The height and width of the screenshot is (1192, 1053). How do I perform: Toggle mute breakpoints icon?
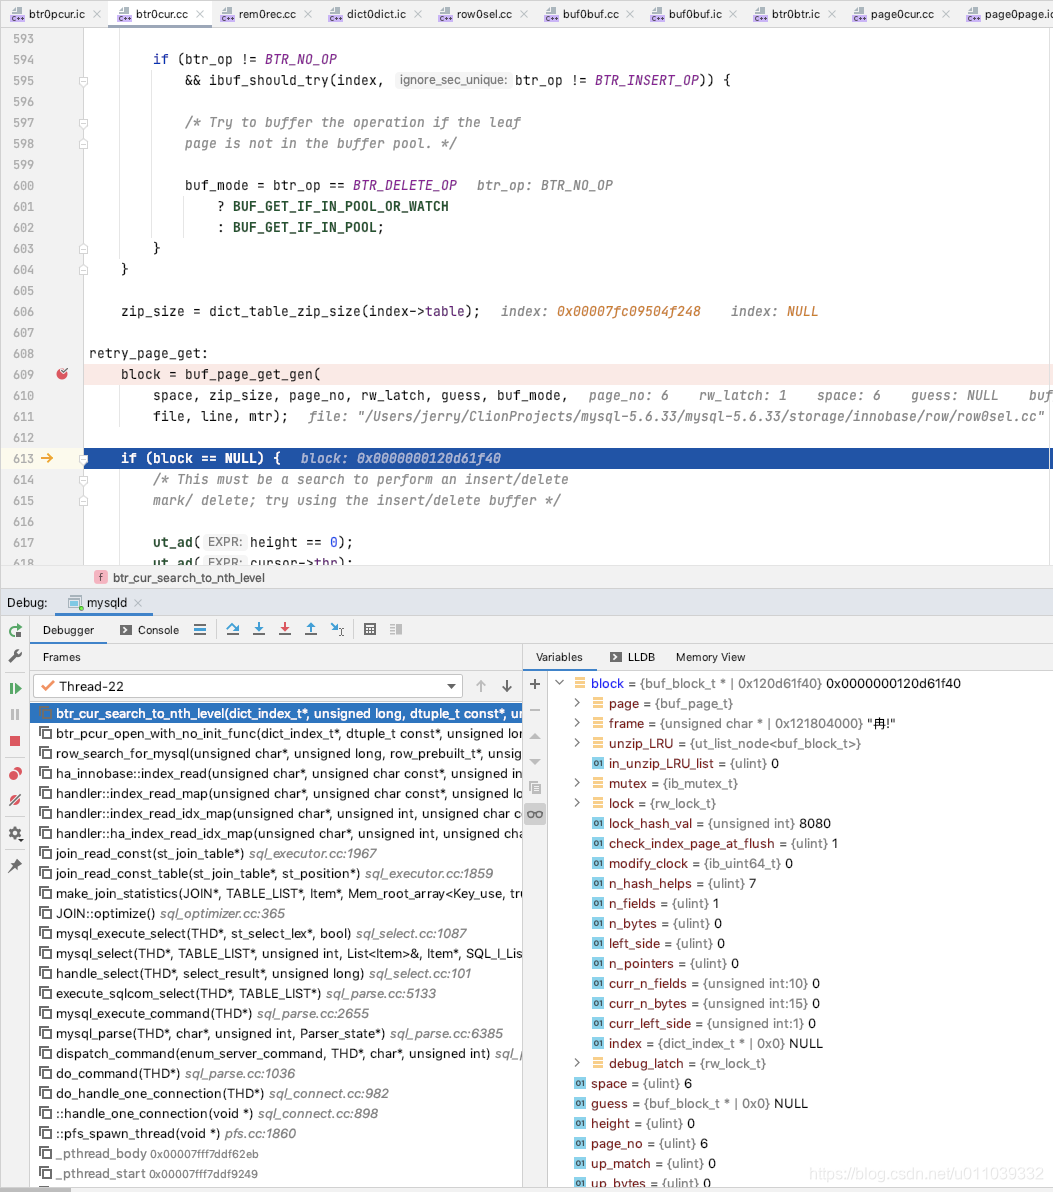point(15,800)
